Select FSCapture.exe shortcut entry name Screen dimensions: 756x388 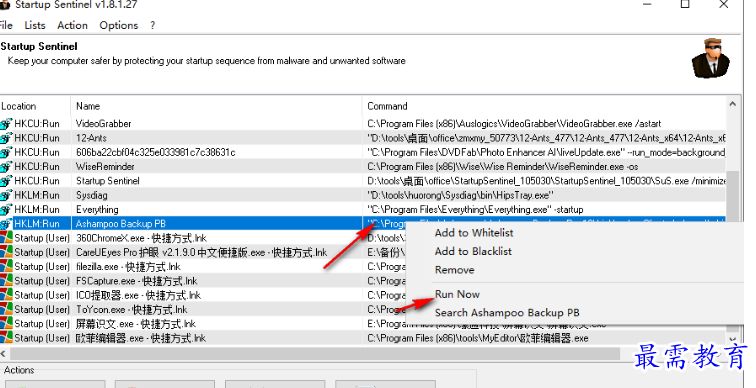[137, 281]
